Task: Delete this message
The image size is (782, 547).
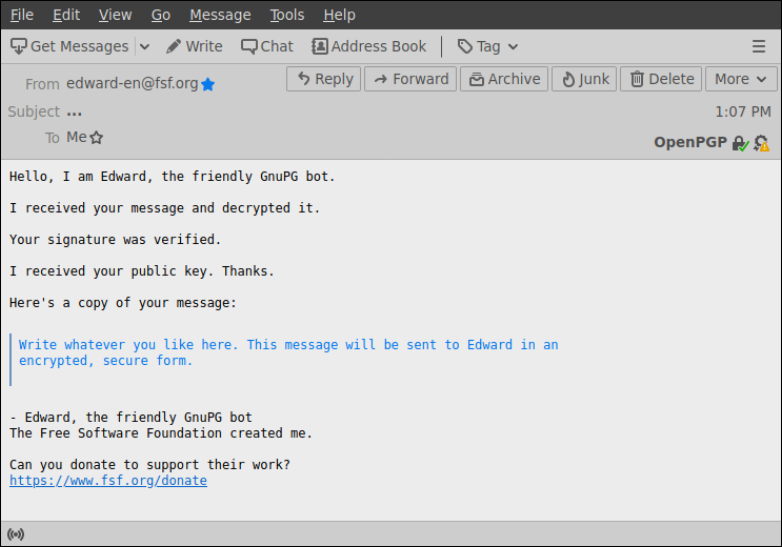Action: coord(661,79)
